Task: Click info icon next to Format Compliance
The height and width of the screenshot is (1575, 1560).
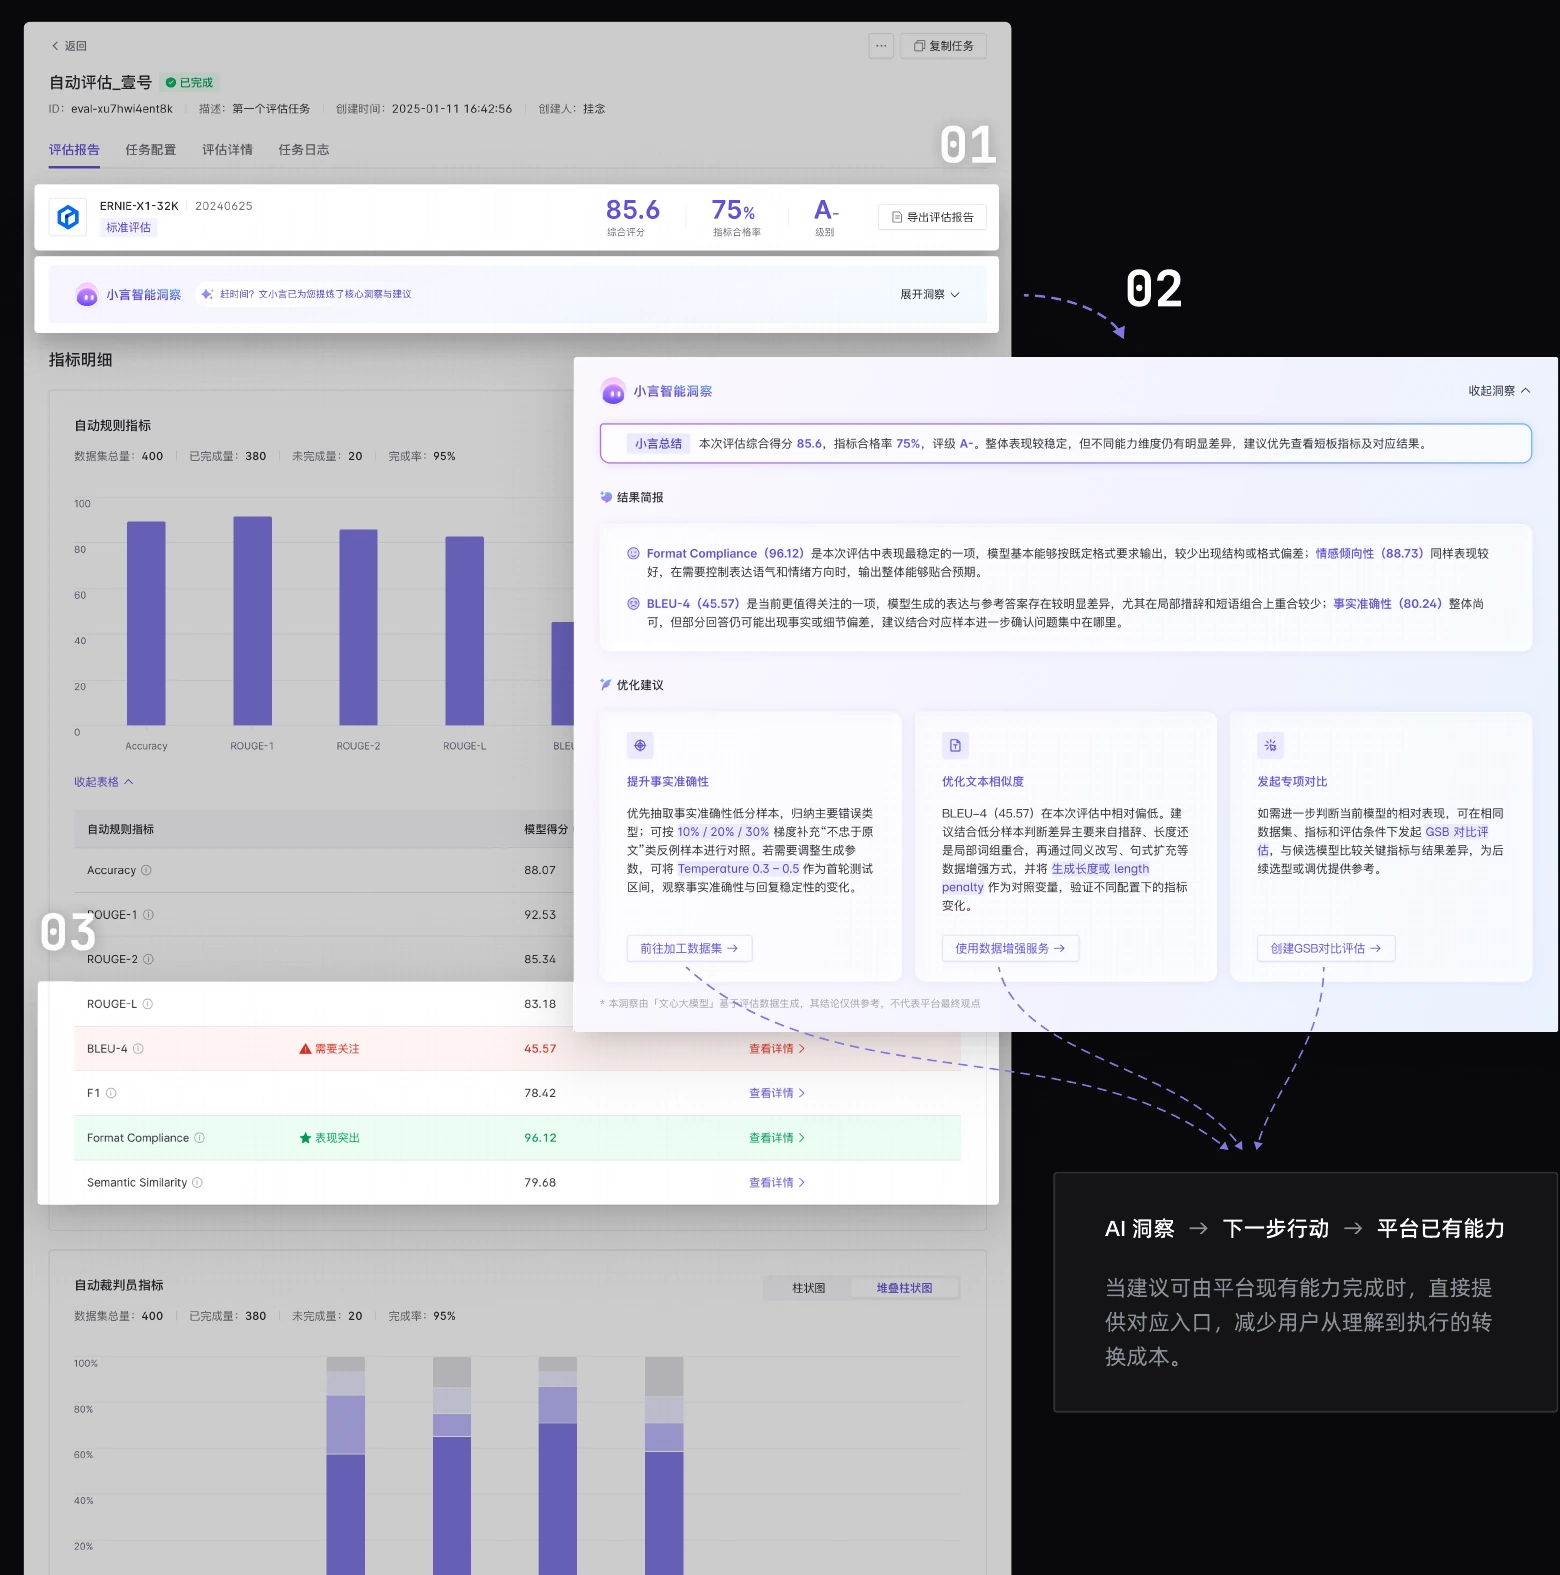Action: (199, 1138)
